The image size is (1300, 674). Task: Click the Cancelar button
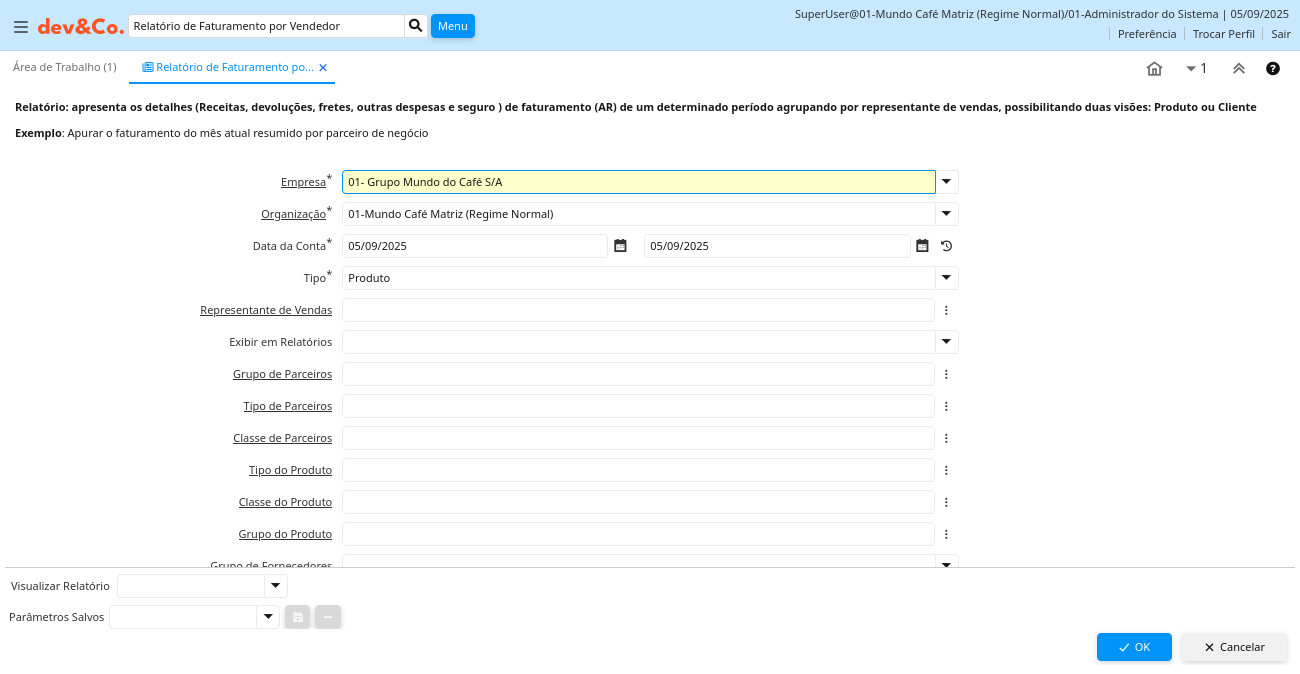click(1234, 647)
